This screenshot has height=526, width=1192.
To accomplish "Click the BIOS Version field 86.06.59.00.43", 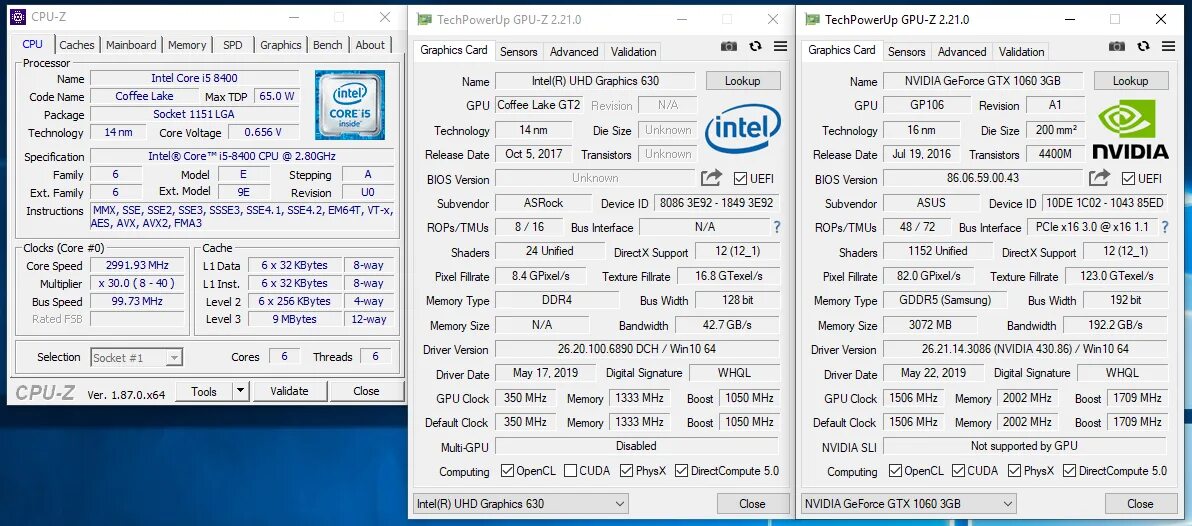I will click(982, 179).
